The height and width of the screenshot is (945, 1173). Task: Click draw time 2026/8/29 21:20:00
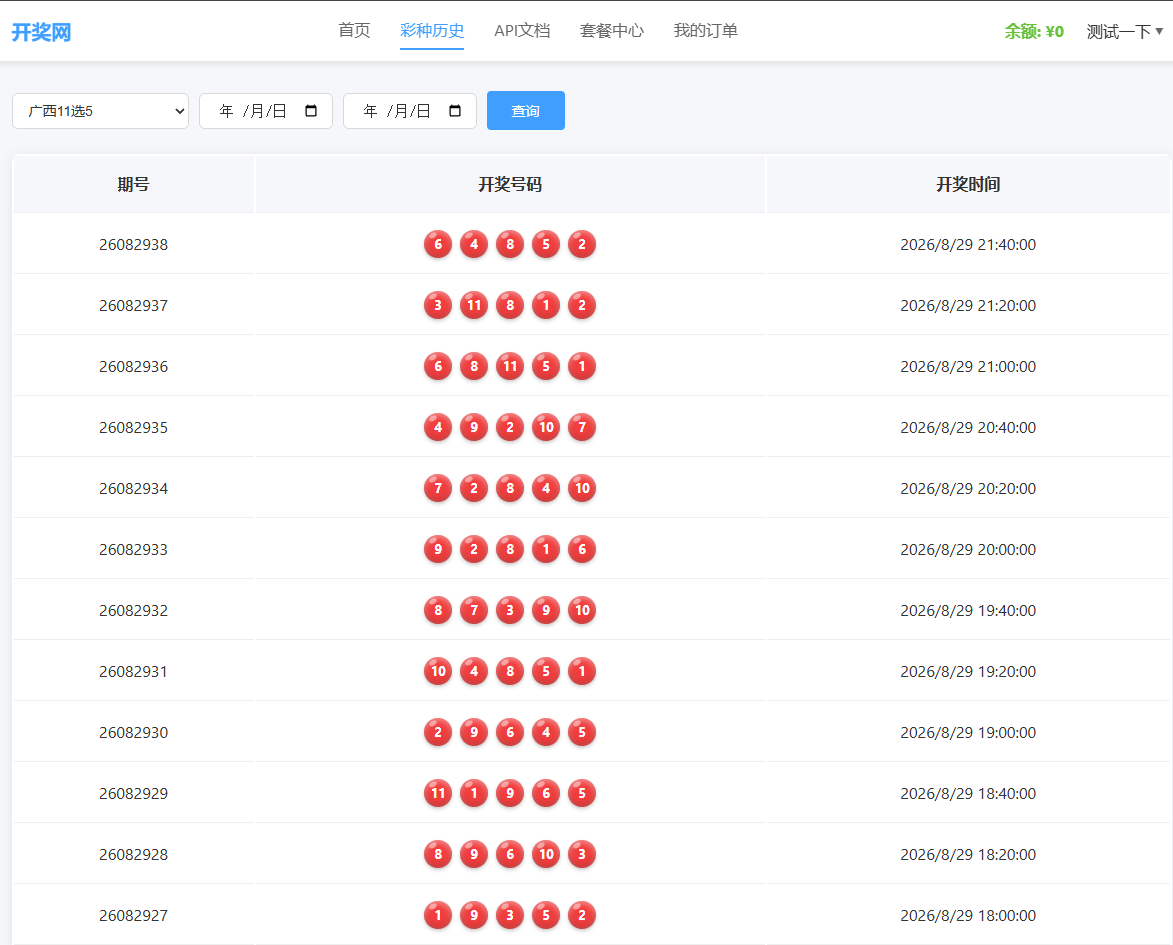click(x=968, y=305)
